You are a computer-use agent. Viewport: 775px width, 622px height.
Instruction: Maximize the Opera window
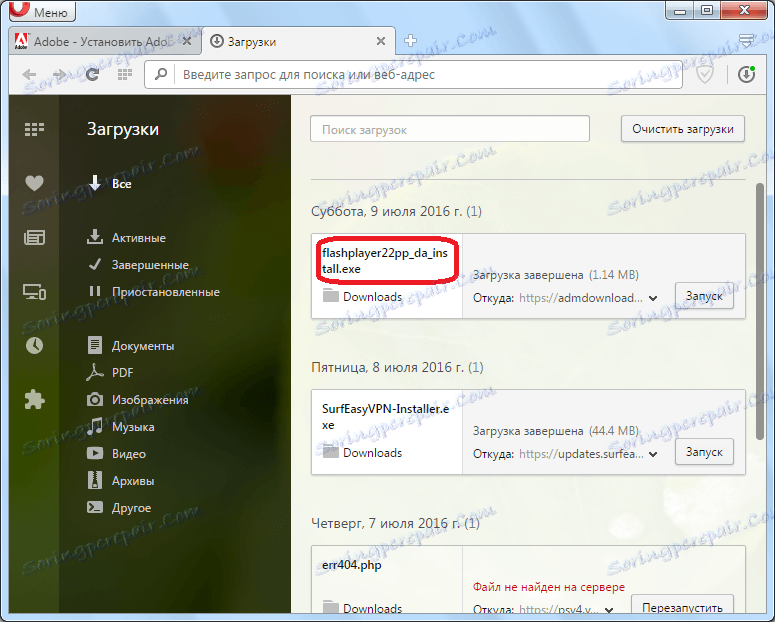click(707, 10)
